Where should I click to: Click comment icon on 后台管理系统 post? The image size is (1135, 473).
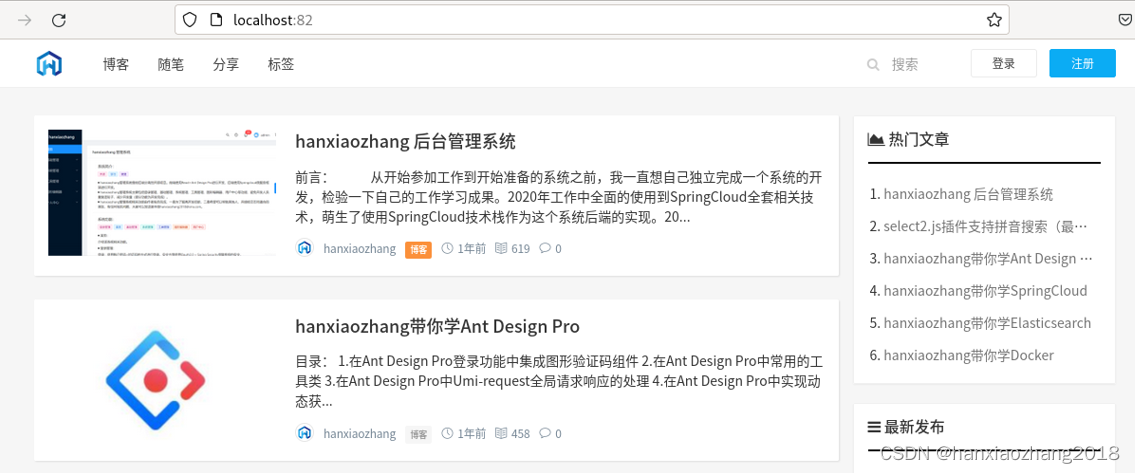[545, 248]
